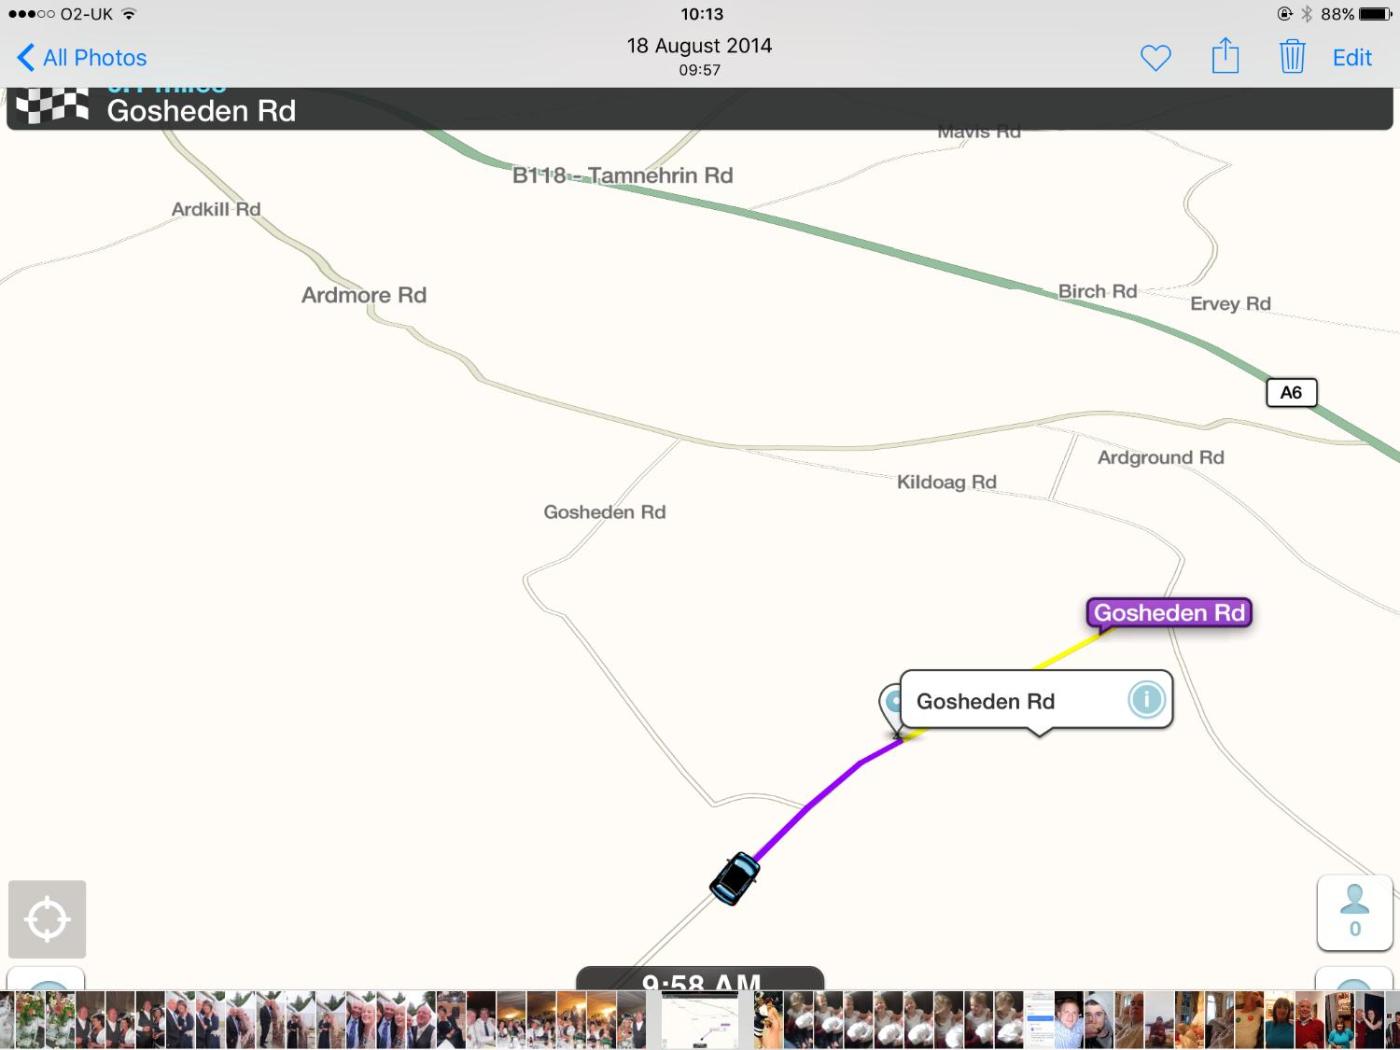This screenshot has width=1400, height=1050.
Task: Delete the photo using the trash icon
Action: 1292,56
